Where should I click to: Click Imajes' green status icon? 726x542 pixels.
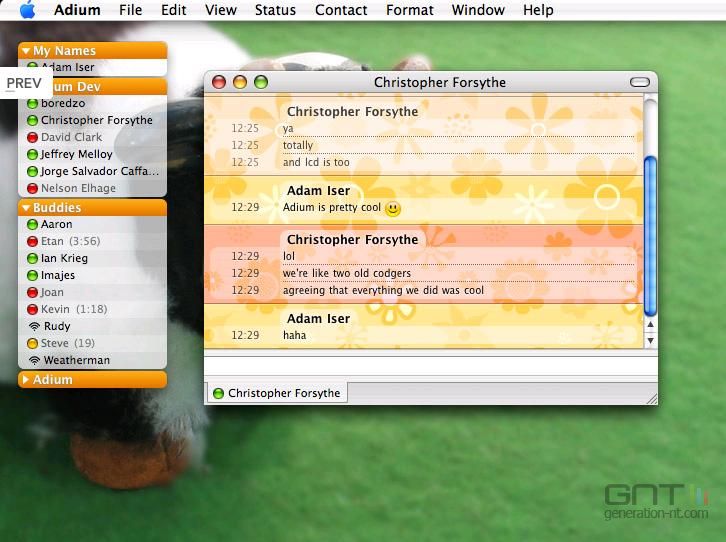tap(32, 275)
